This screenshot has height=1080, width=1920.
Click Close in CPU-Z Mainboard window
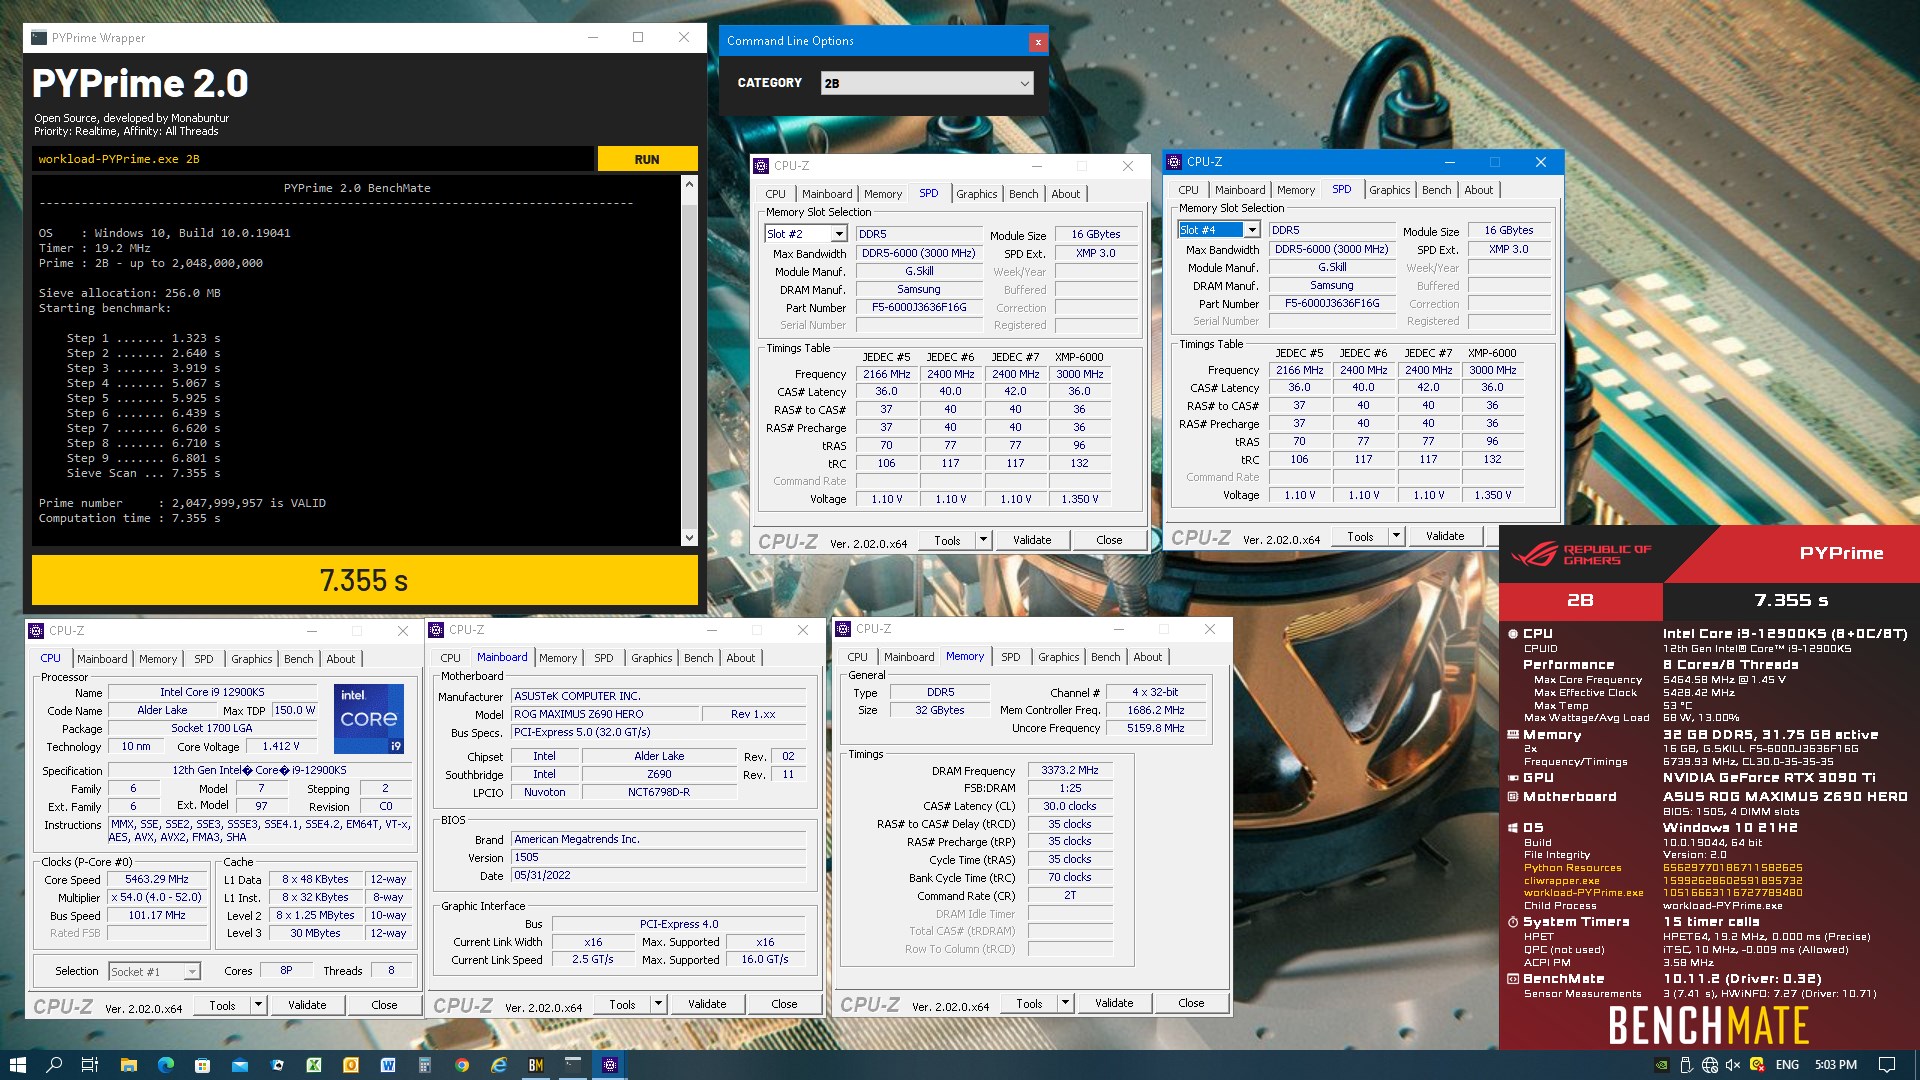coord(784,1004)
